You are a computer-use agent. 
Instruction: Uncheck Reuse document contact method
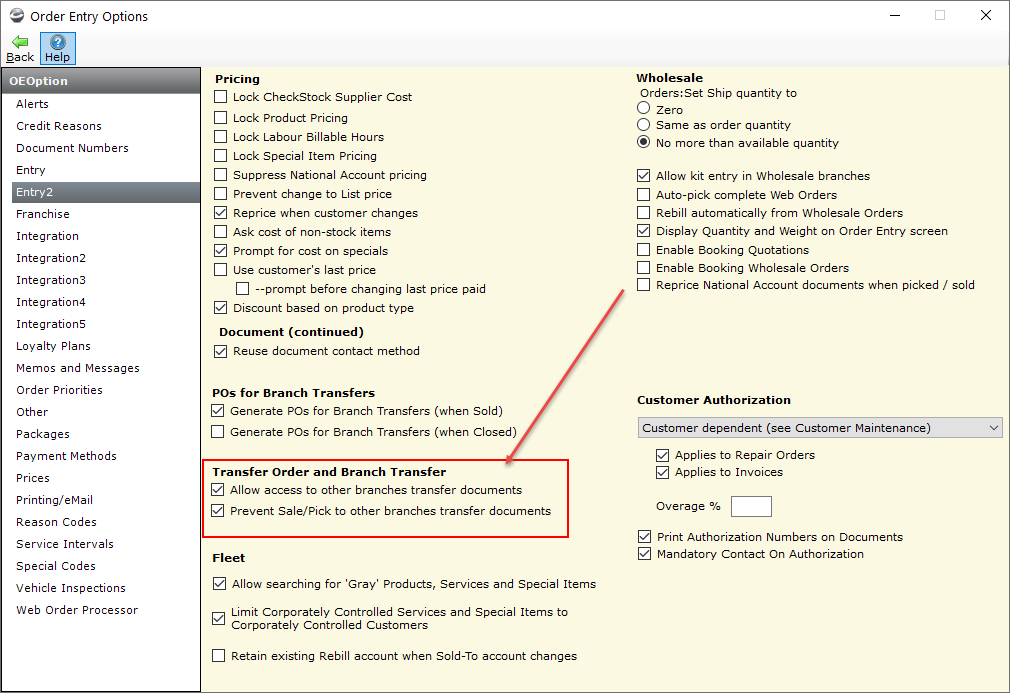point(220,351)
